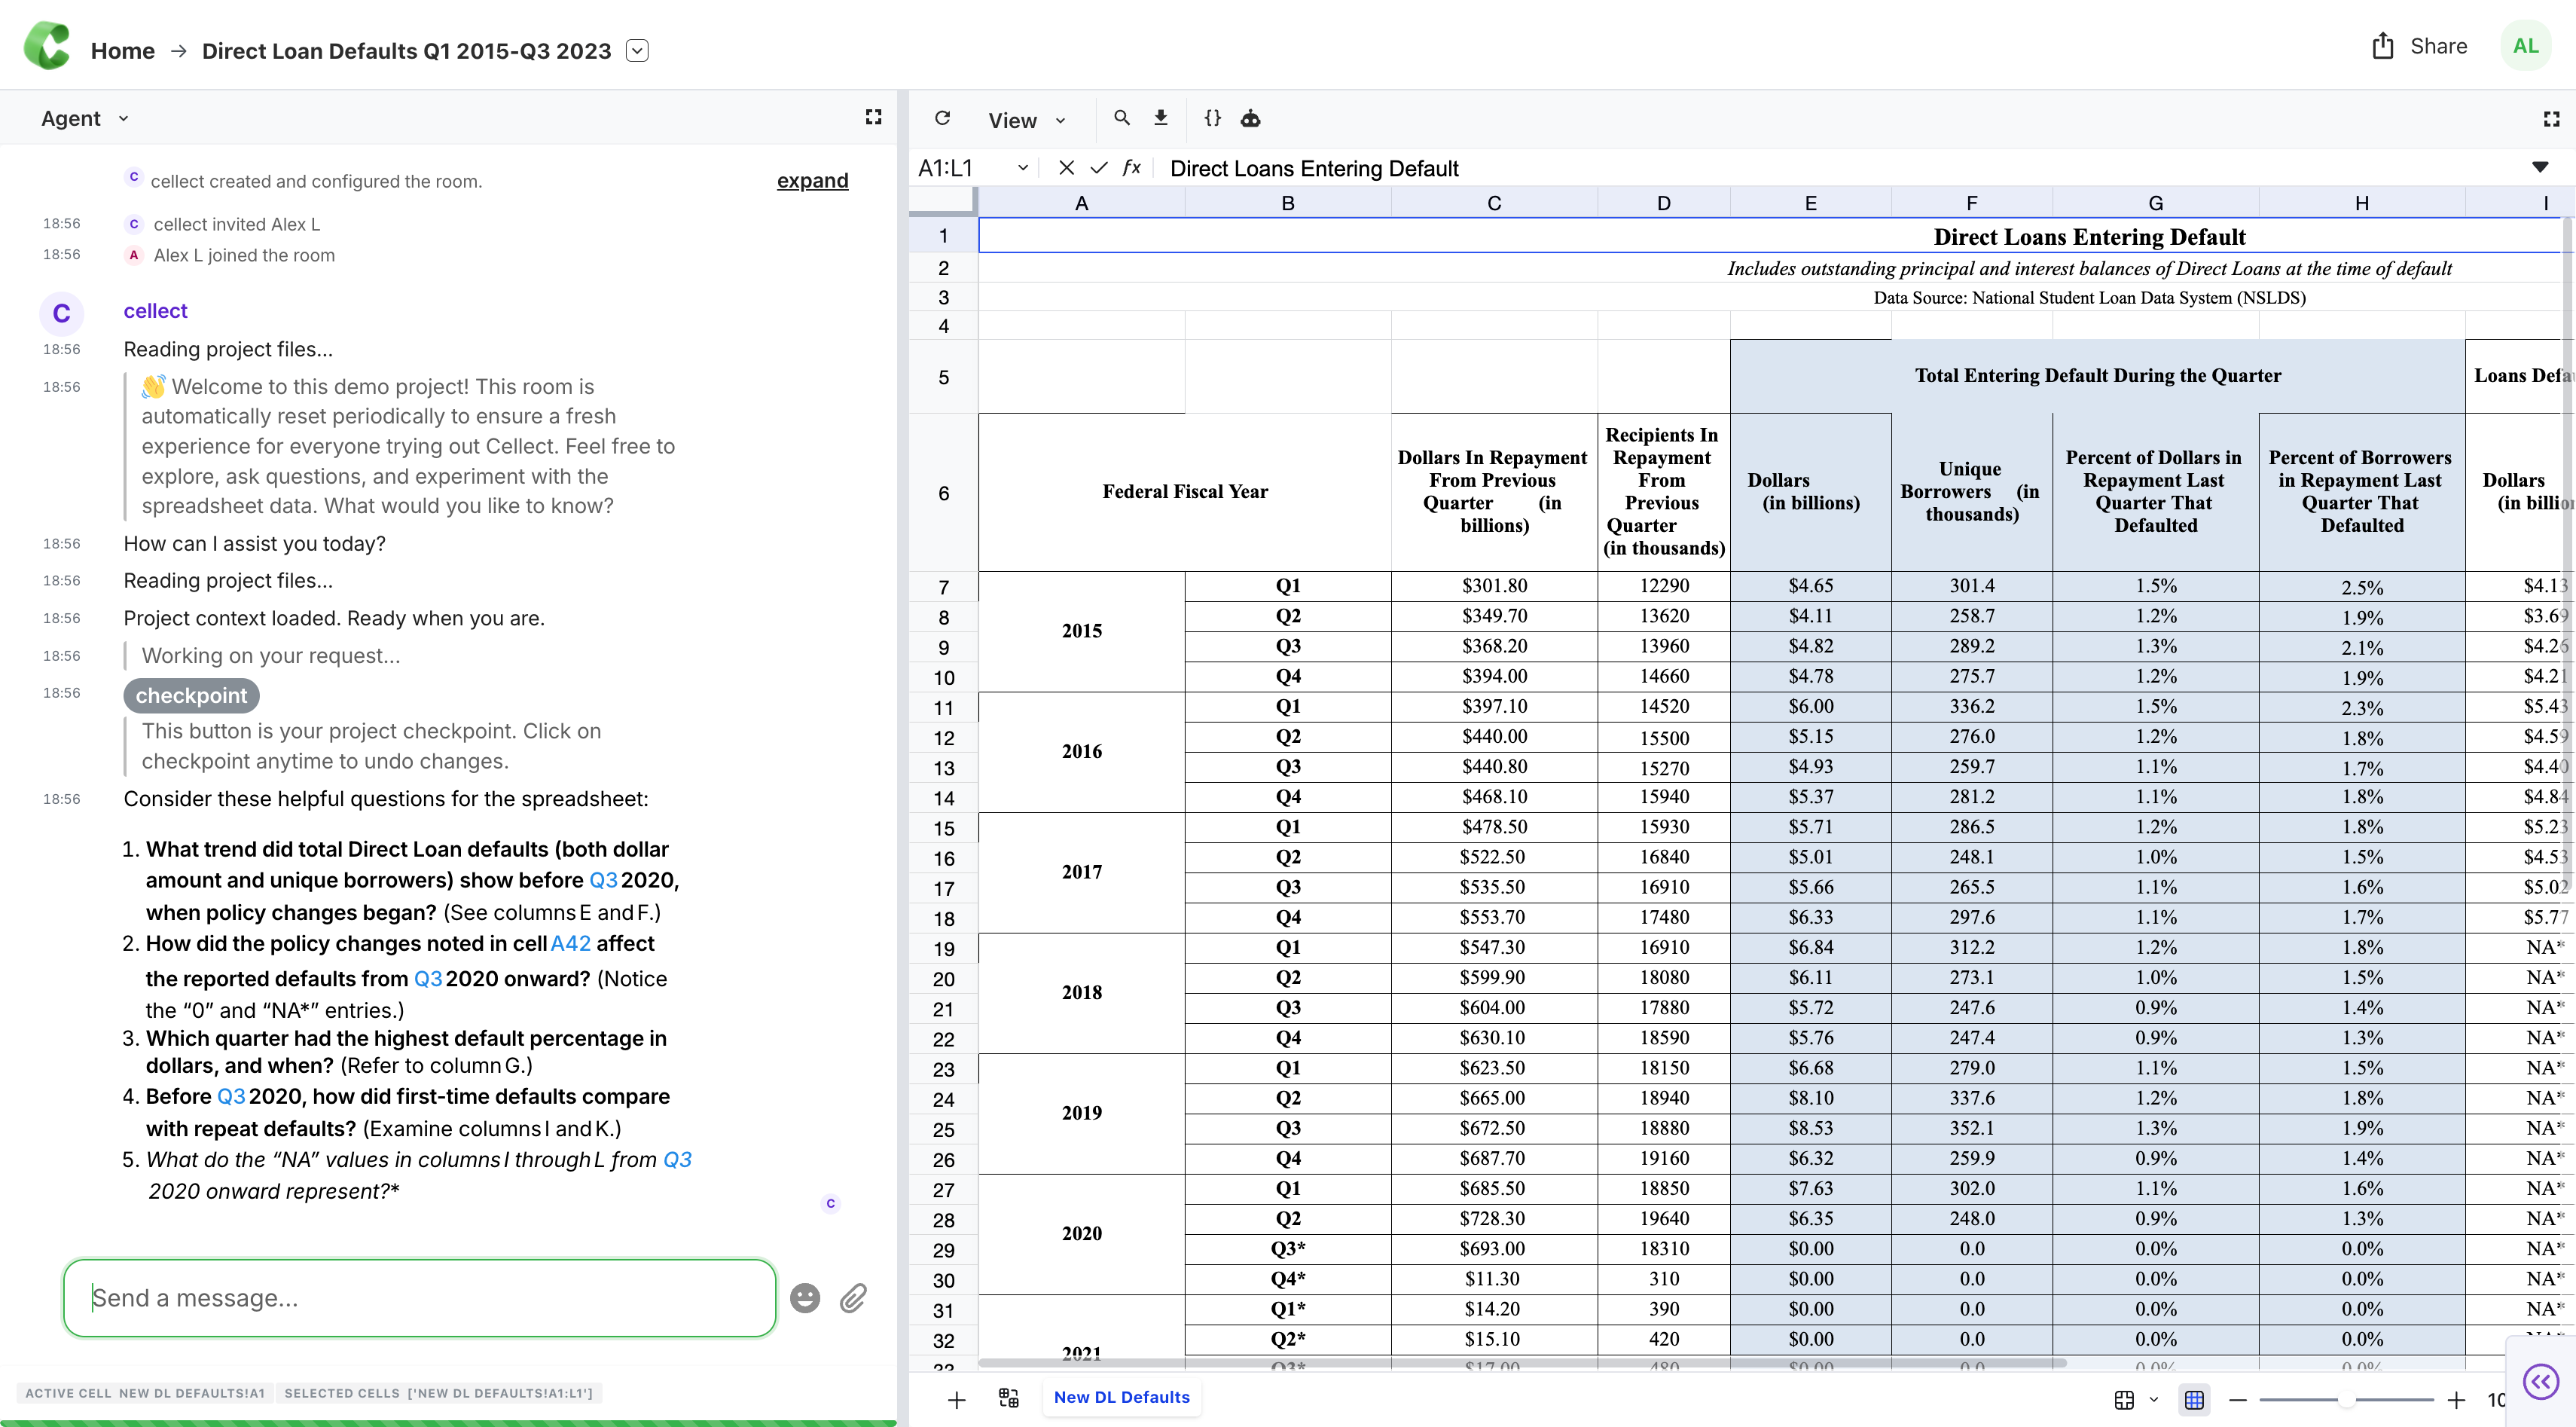This screenshot has width=2576, height=1427.
Task: Click the refresh spreadsheet icon
Action: (942, 118)
